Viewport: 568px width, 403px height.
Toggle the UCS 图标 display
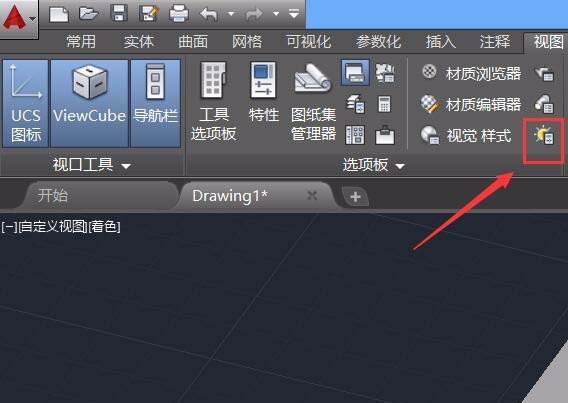point(26,103)
